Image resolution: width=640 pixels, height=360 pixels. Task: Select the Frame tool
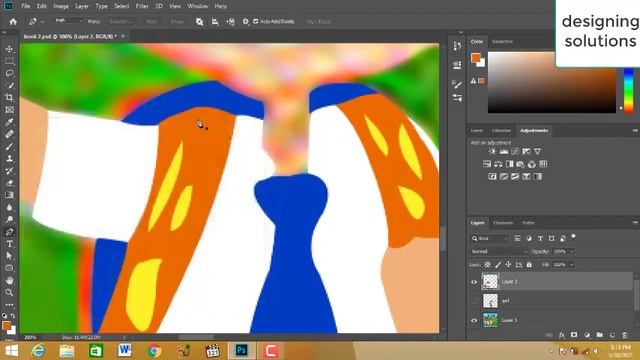[x=9, y=110]
